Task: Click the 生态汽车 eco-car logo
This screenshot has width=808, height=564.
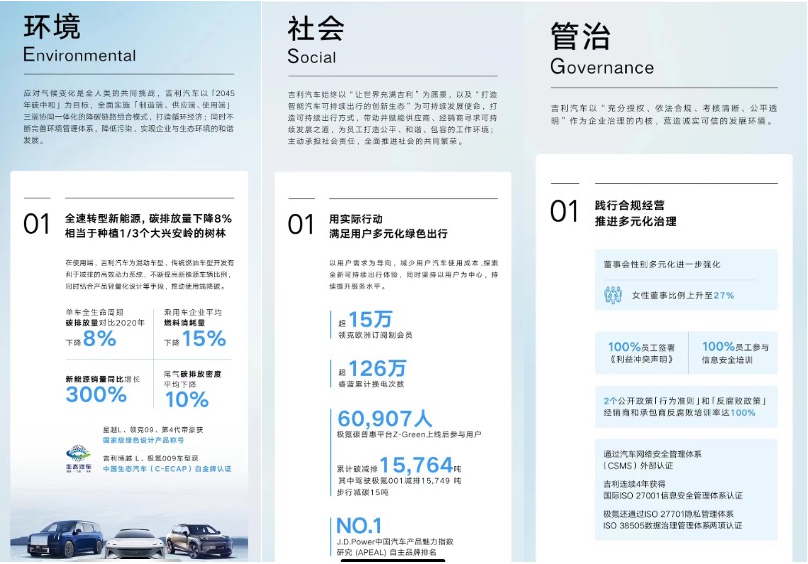Action: pyautogui.click(x=78, y=459)
